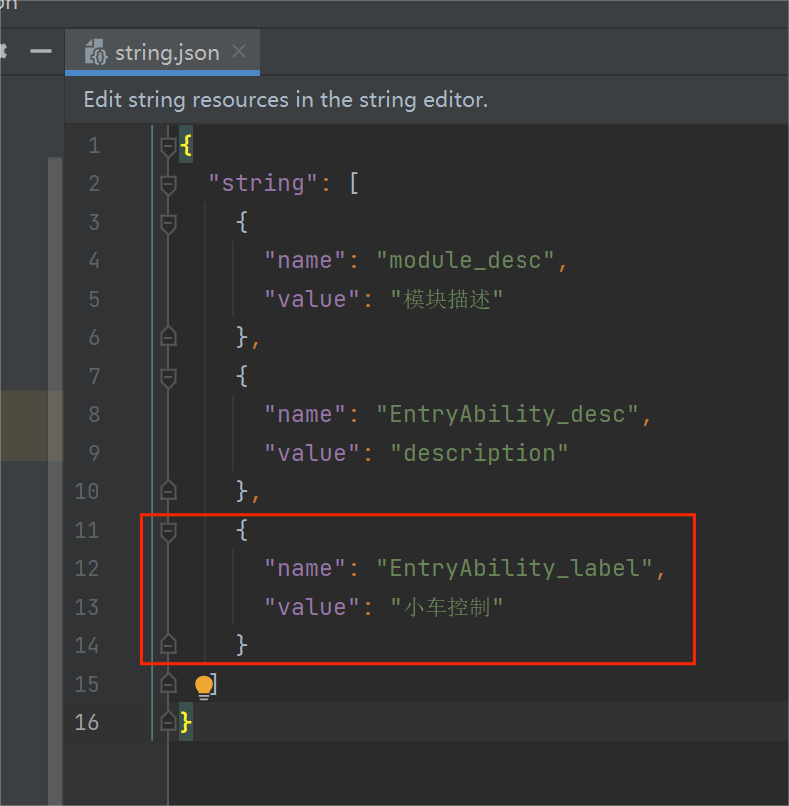Viewport: 789px width, 806px height.
Task: Fold the EntryAbility_desc object at line 7
Action: pos(168,376)
